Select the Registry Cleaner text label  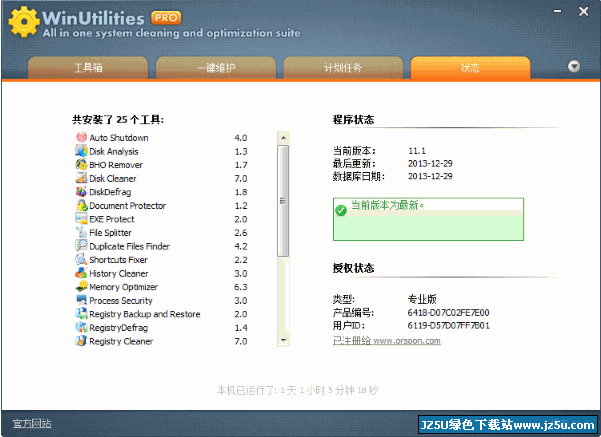[x=121, y=341]
